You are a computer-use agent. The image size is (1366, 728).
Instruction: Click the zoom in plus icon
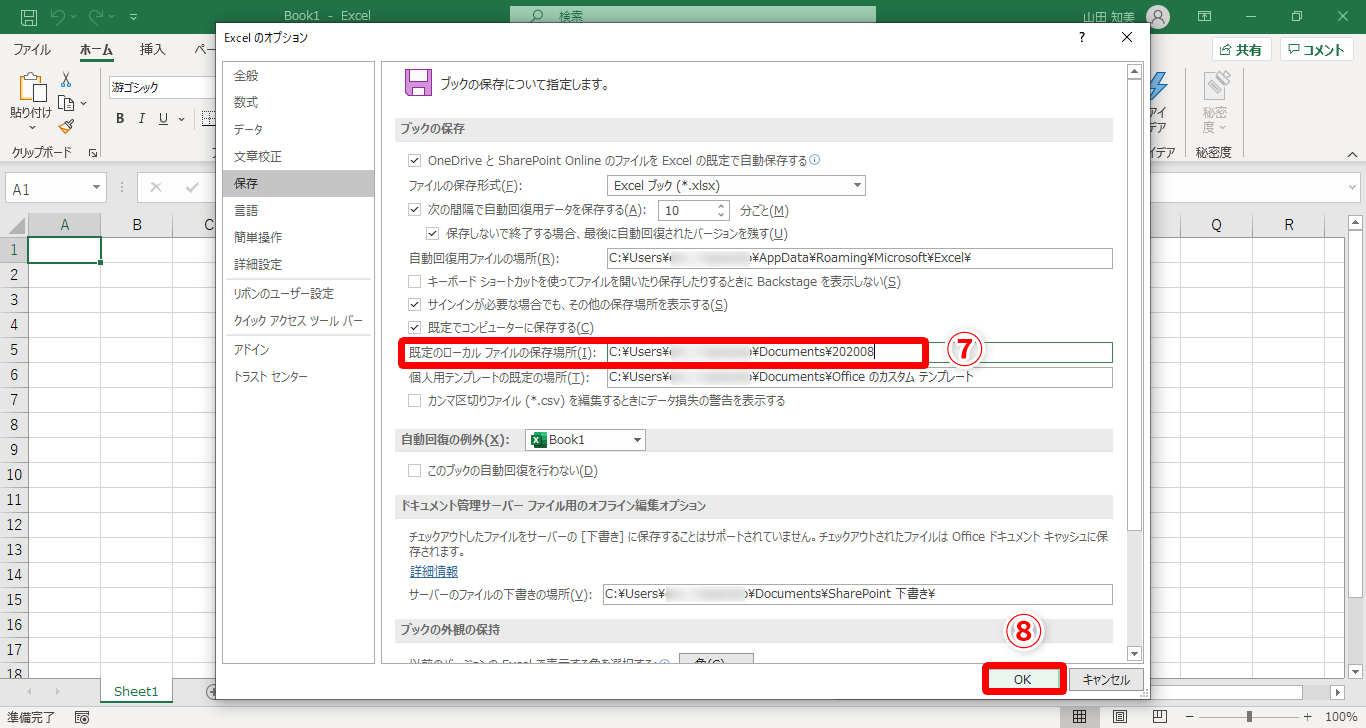(x=1307, y=717)
